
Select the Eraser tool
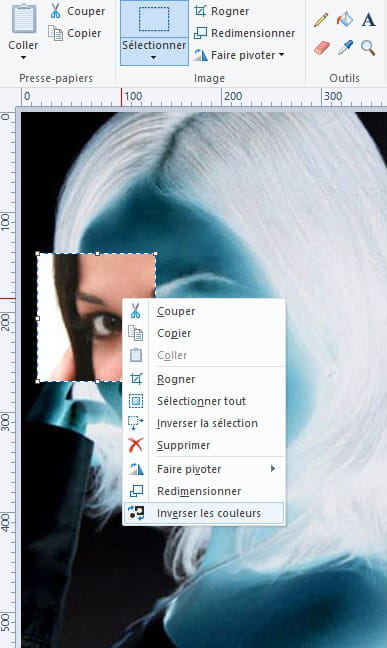pyautogui.click(x=322, y=48)
